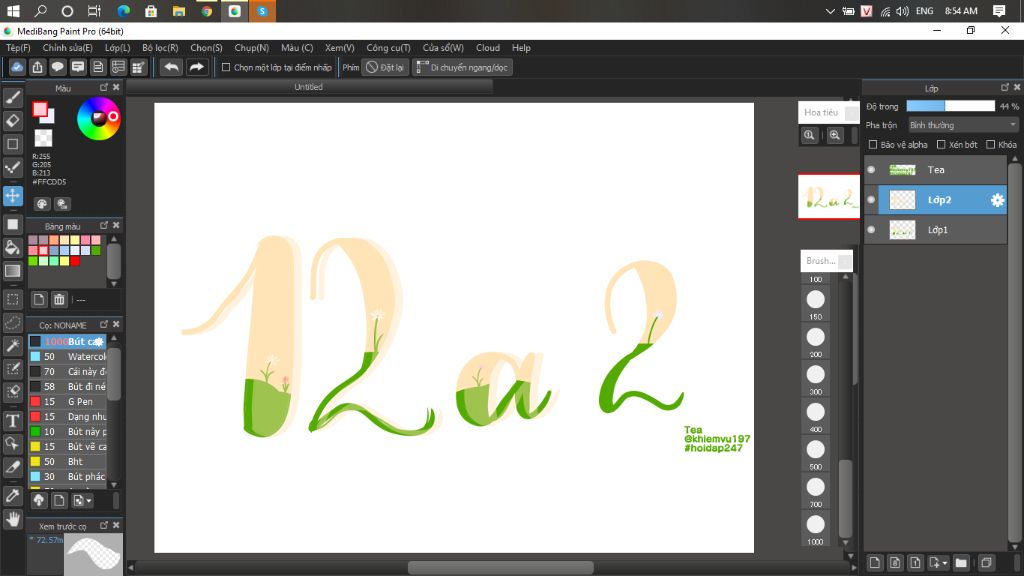Open File Explorer from taskbar
Screen dimensions: 1024x576
(x=178, y=11)
